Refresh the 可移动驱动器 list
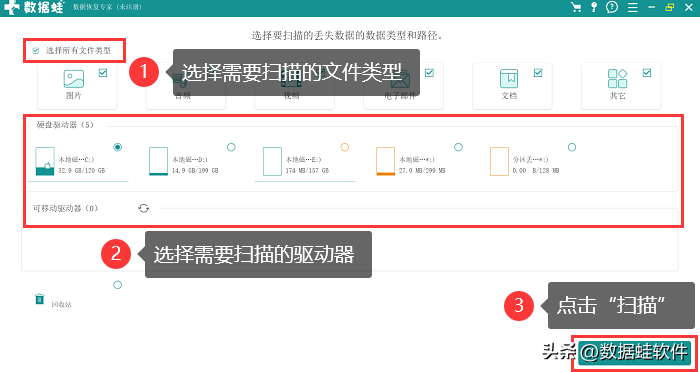The image size is (700, 372). 143,208
